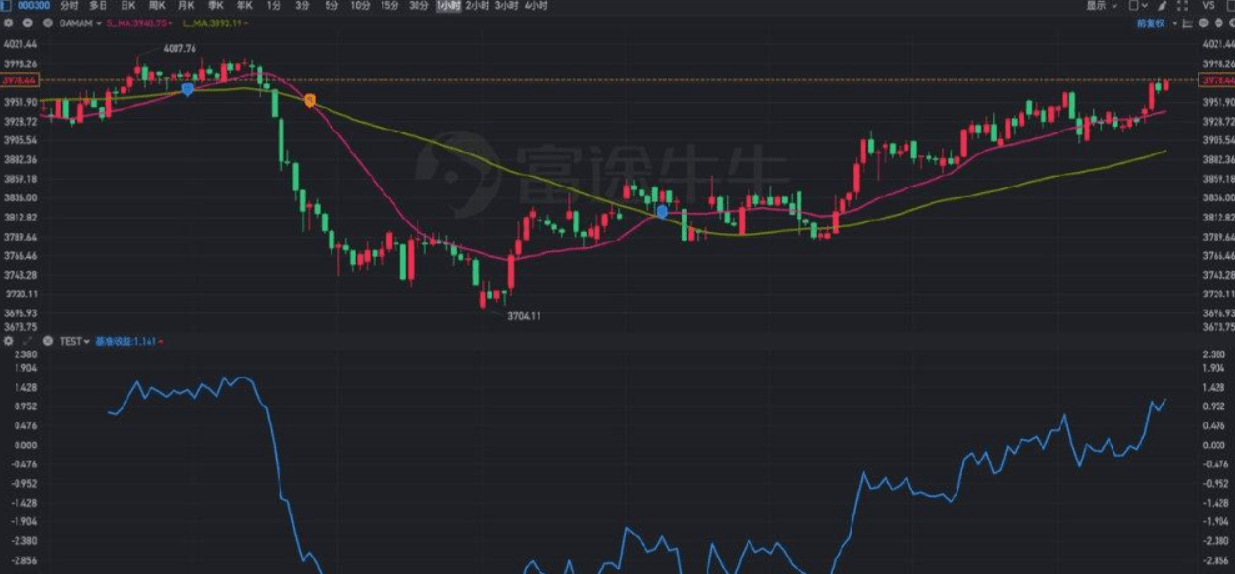Select the 10分 interval
1235x574 pixels.
(360, 6)
